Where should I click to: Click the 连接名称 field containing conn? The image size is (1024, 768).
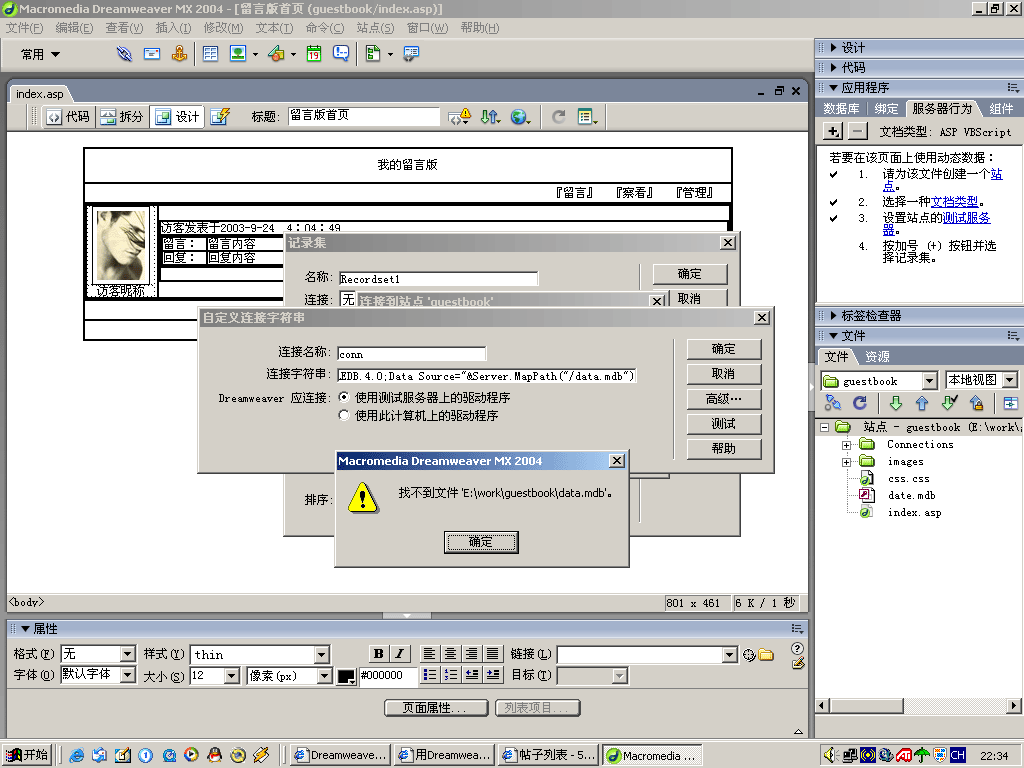pos(411,354)
